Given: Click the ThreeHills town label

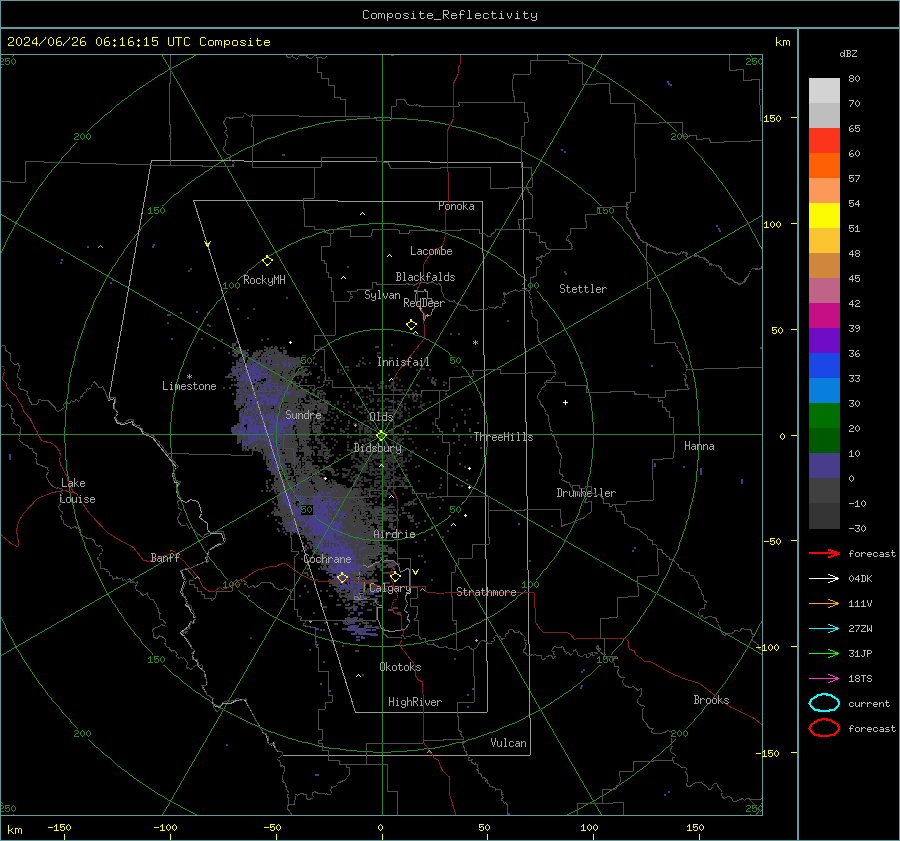Looking at the screenshot, I should coord(503,437).
